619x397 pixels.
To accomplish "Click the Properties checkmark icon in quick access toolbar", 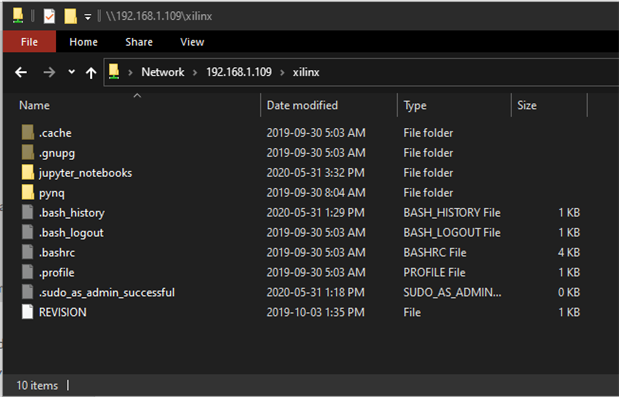I will pyautogui.click(x=49, y=16).
